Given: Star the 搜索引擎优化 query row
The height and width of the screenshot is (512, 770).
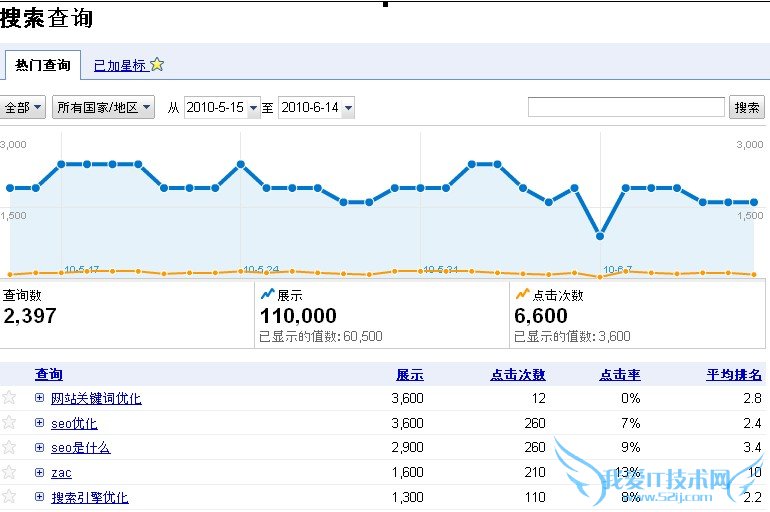Looking at the screenshot, I should tap(9, 497).
